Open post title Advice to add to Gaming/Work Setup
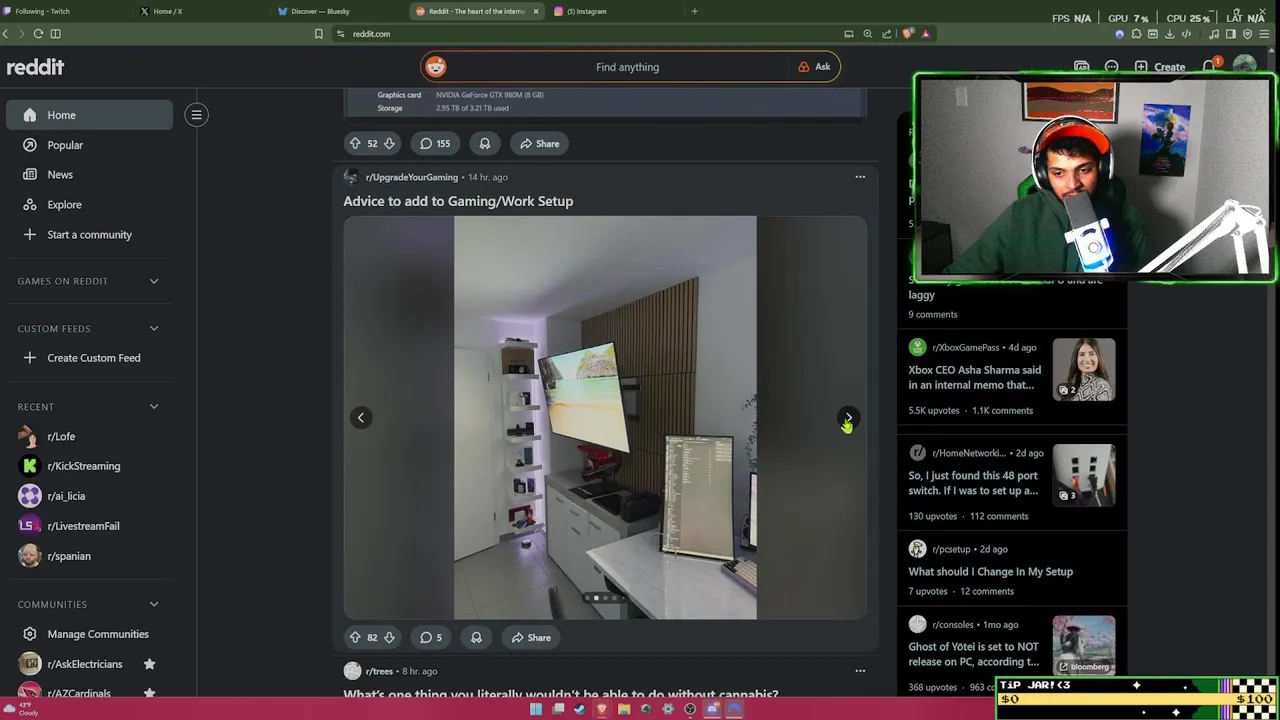The height and width of the screenshot is (720, 1280). point(458,201)
